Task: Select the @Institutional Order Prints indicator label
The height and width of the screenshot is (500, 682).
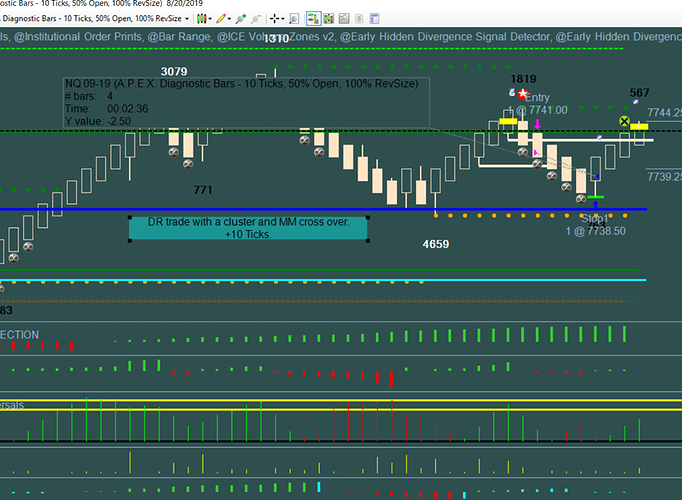Action: click(x=78, y=37)
